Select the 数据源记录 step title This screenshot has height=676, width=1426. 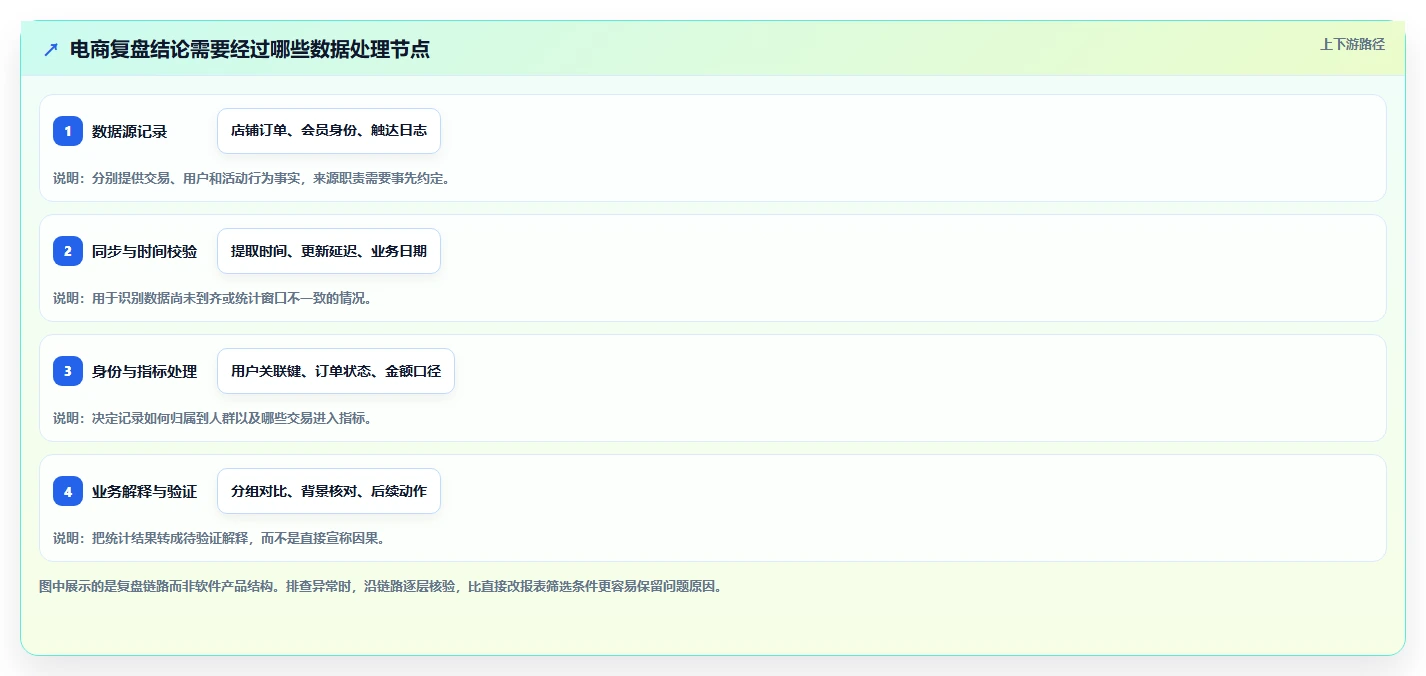point(129,131)
